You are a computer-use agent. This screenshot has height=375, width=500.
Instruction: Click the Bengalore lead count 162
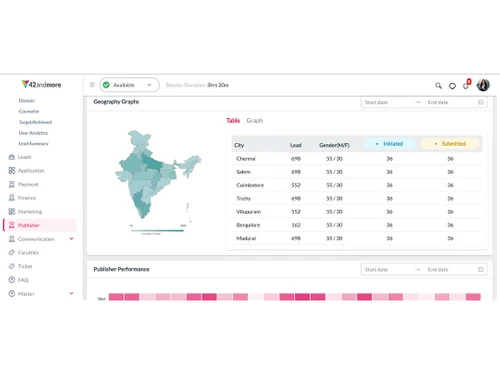point(296,225)
